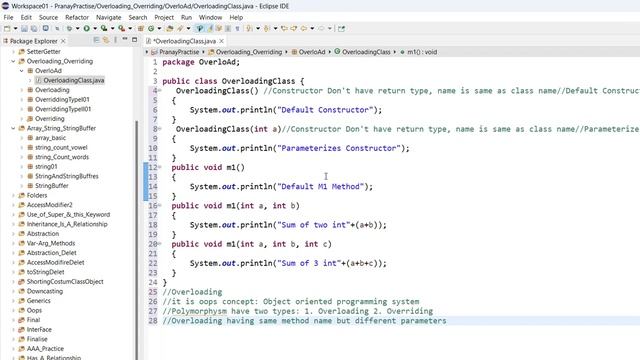This screenshot has height=360, width=640.
Task: Open the Refactor menu
Action: click(77, 17)
